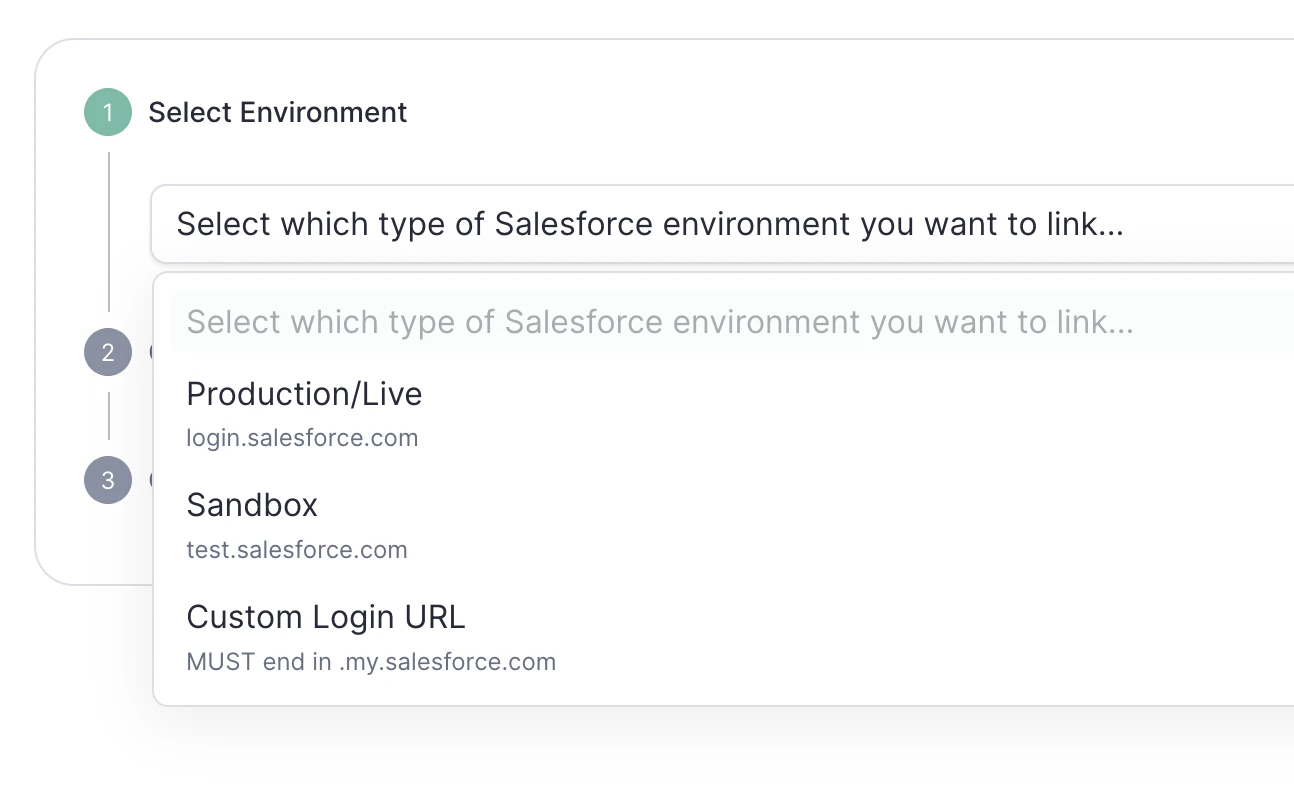This screenshot has width=1294, height=790.
Task: Select the test.salesforce.com subtitle
Action: coord(297,550)
